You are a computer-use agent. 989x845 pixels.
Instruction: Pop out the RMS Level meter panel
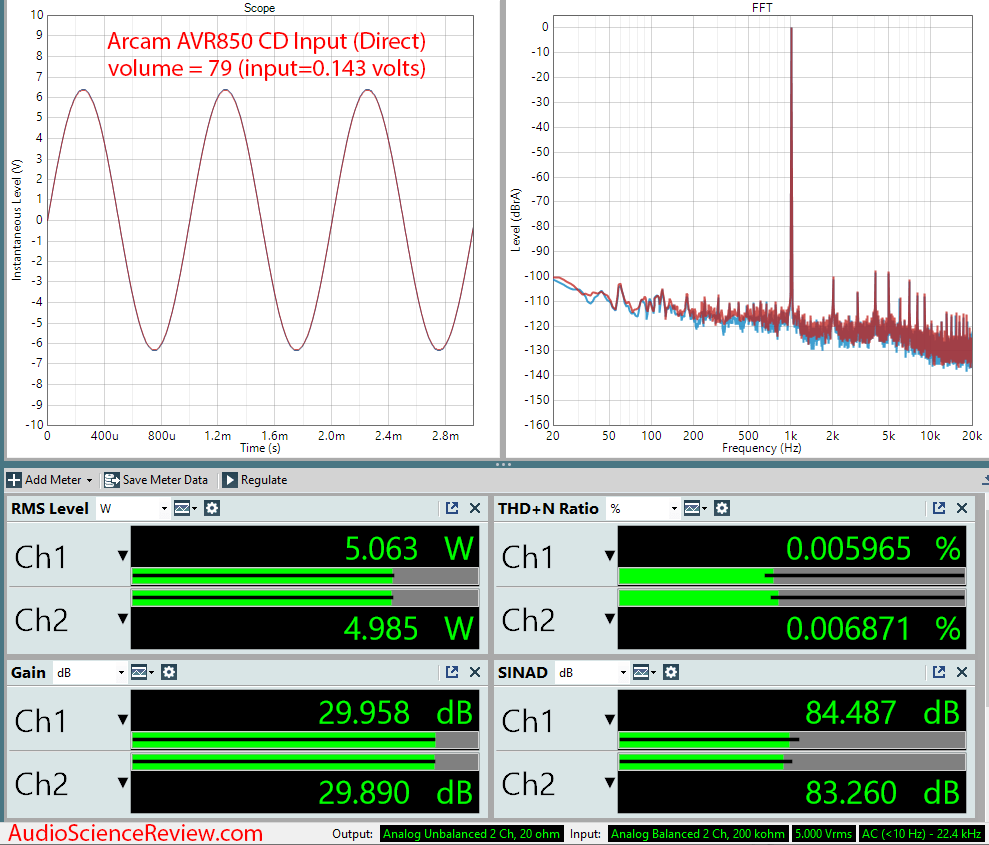coord(452,509)
